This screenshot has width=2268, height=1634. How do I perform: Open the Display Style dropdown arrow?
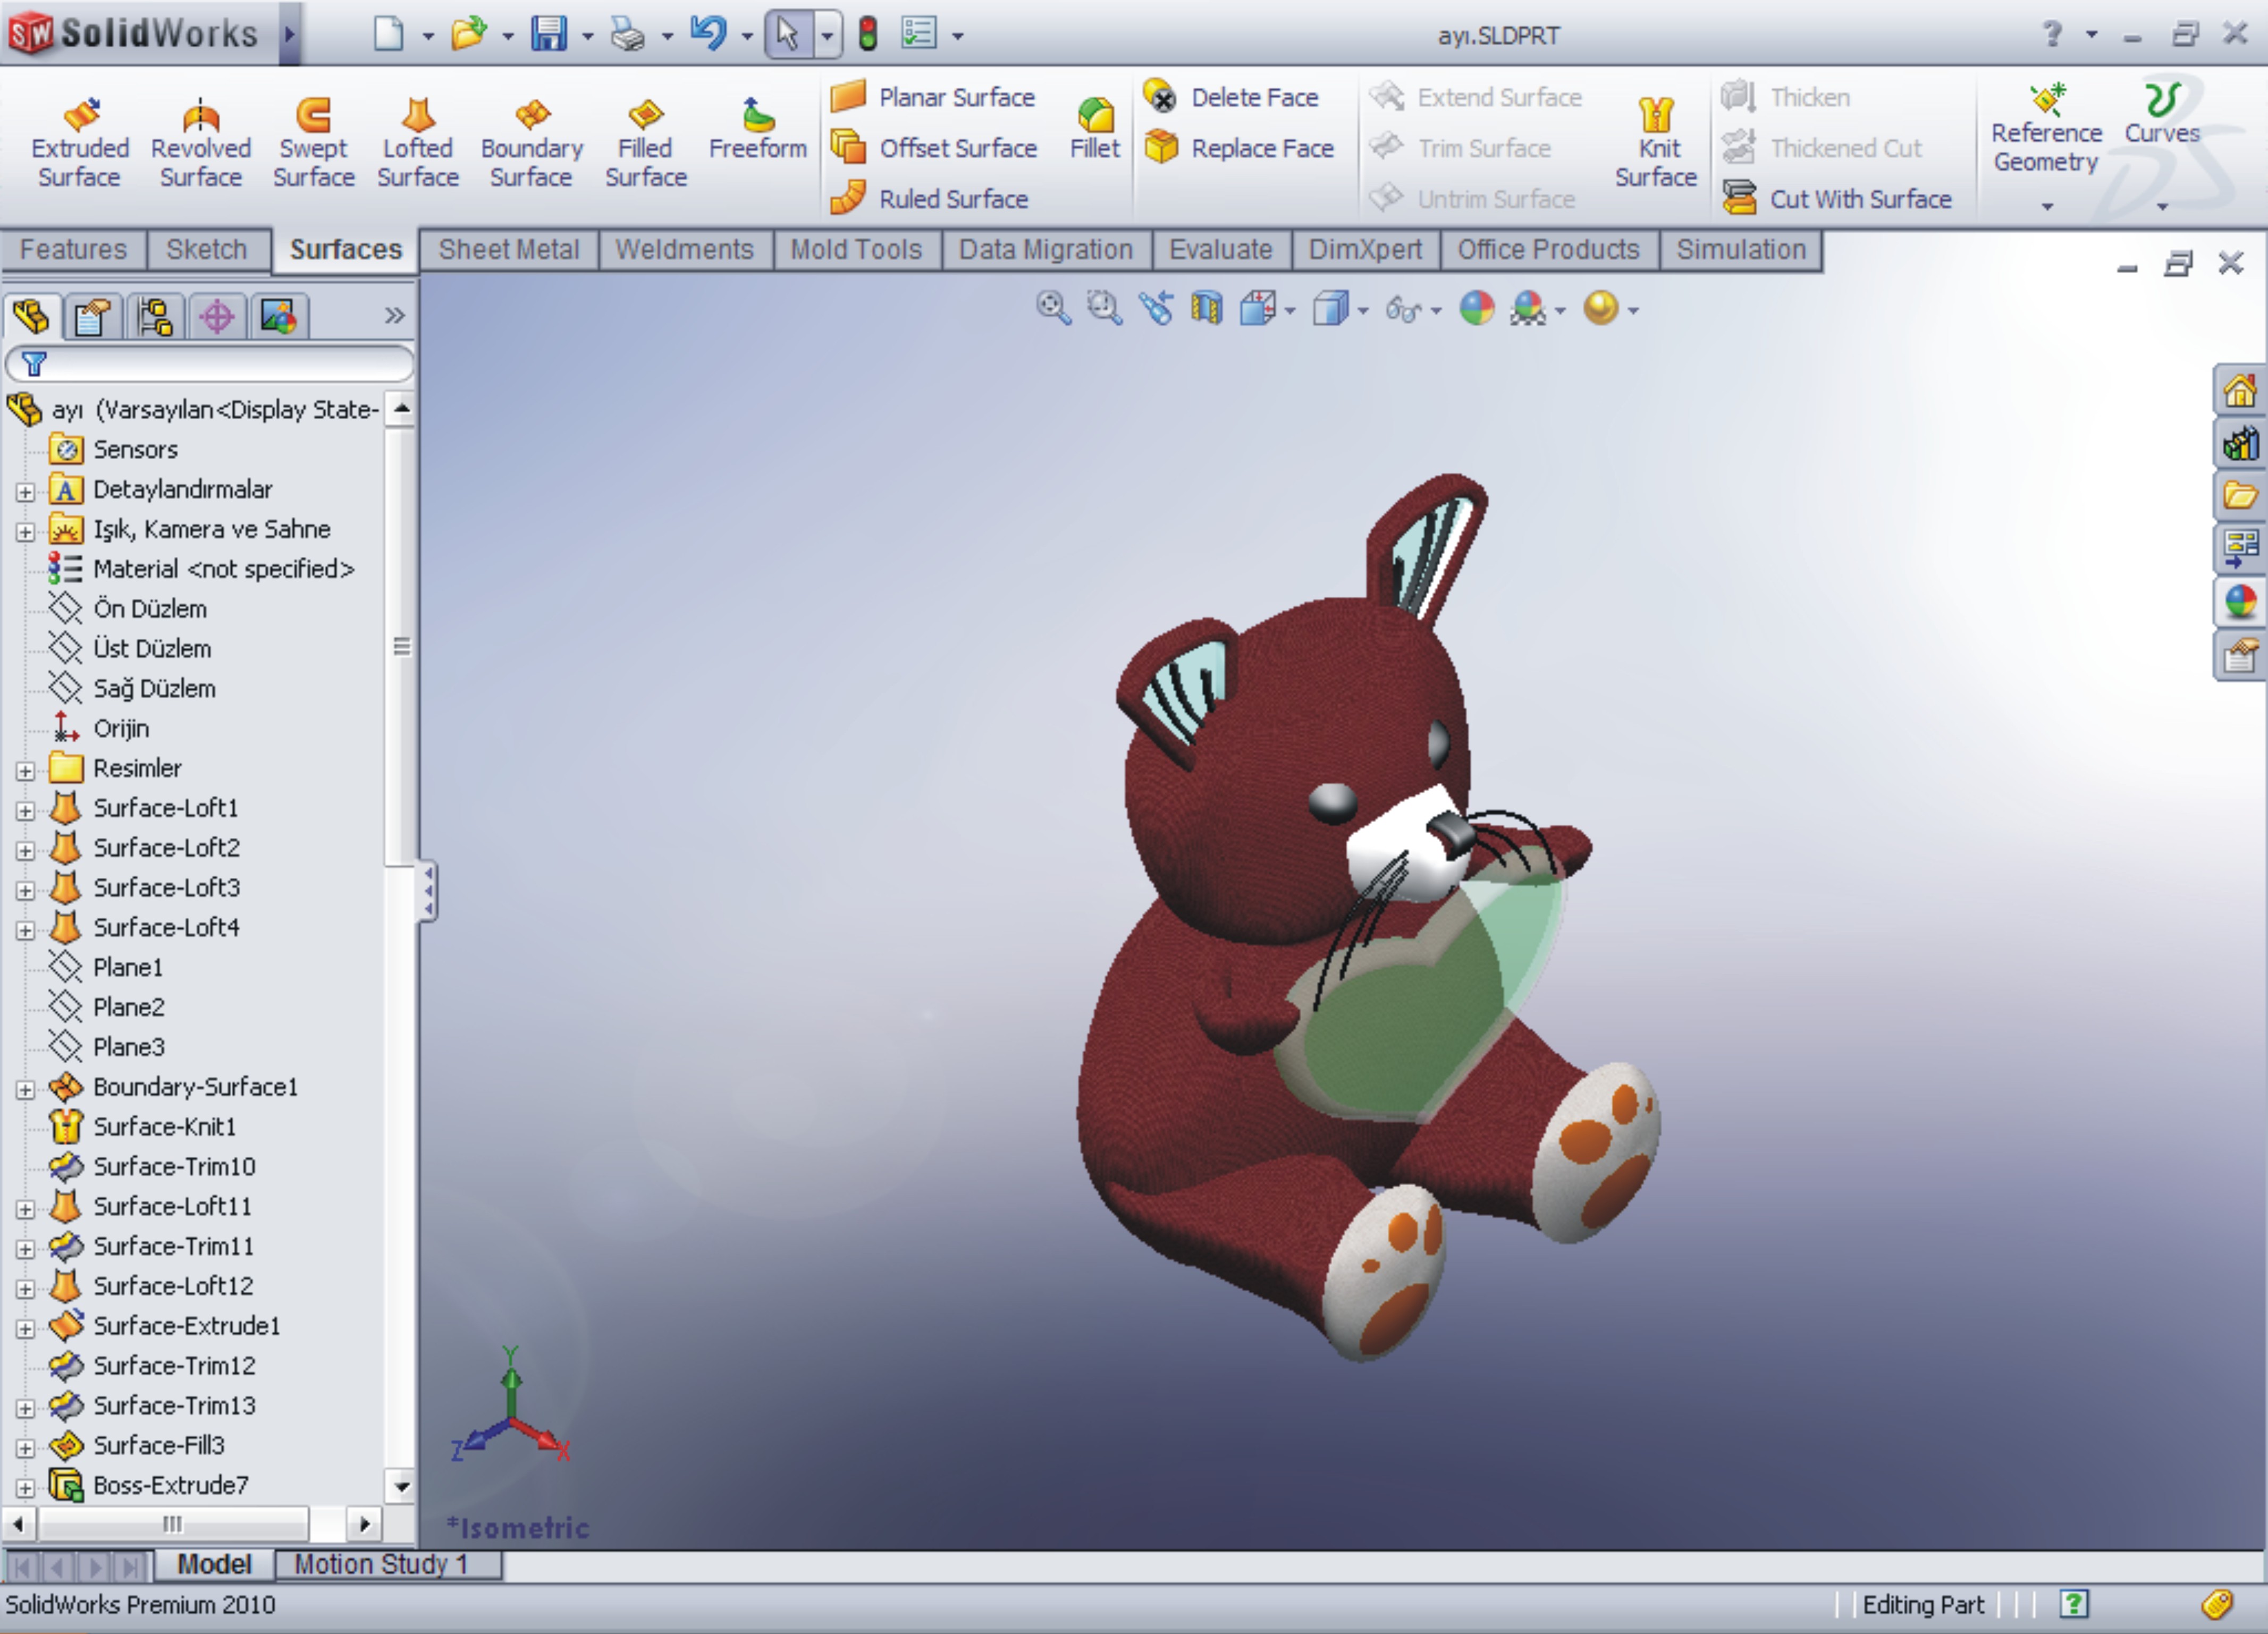(x=1363, y=311)
